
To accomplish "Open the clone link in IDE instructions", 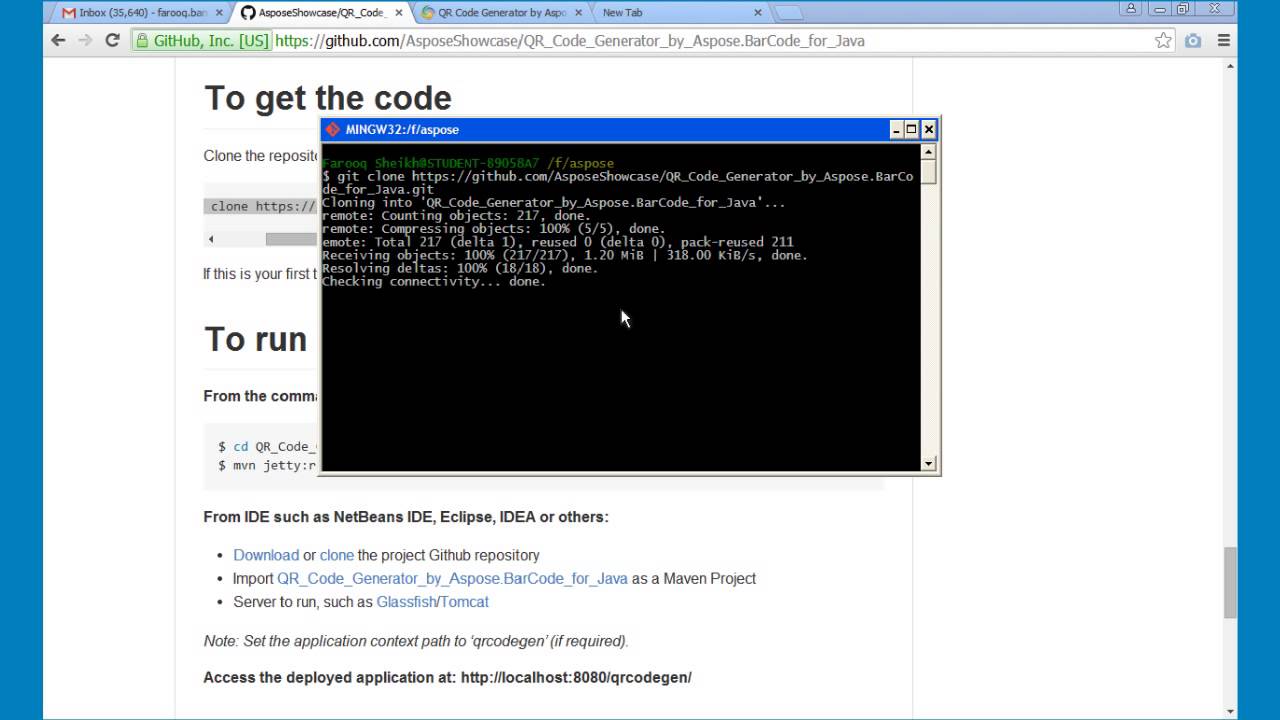I will pos(337,555).
